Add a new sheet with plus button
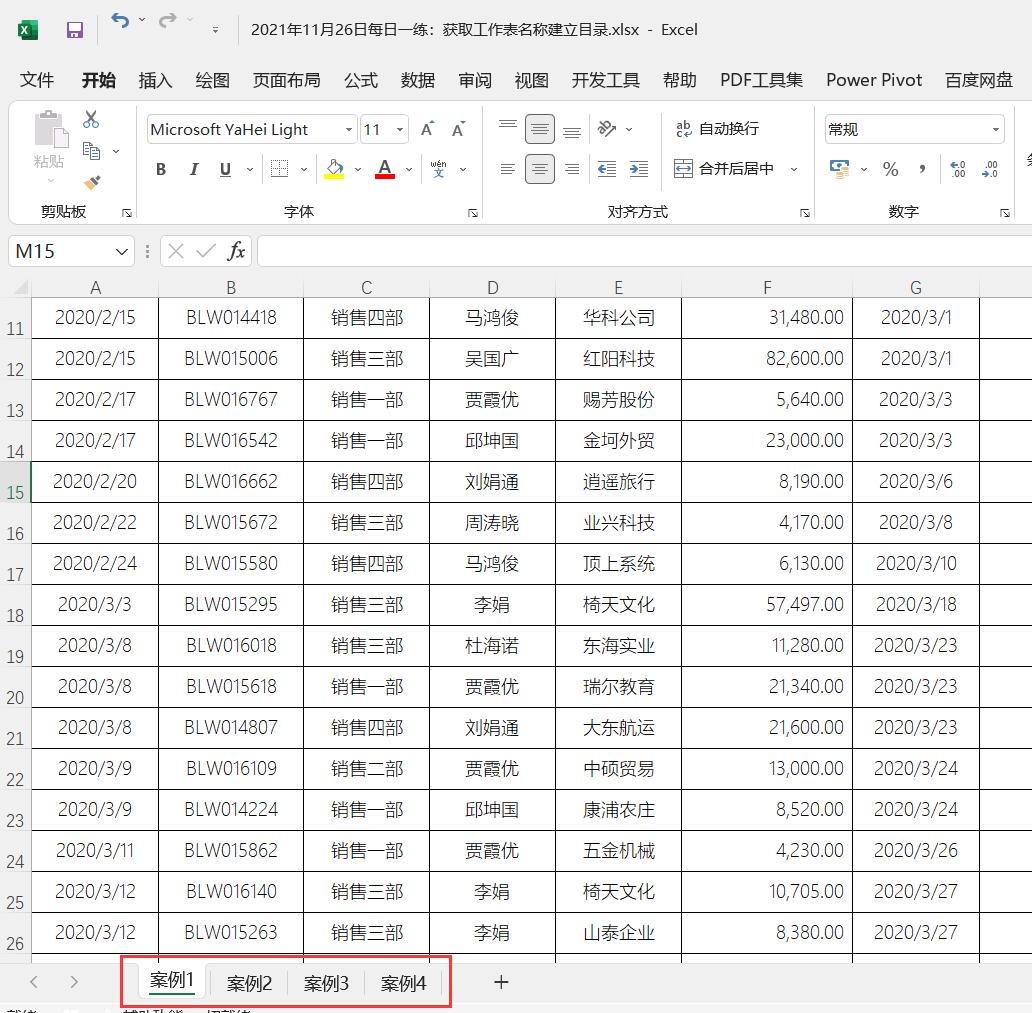This screenshot has height=1013, width=1032. pos(501,982)
